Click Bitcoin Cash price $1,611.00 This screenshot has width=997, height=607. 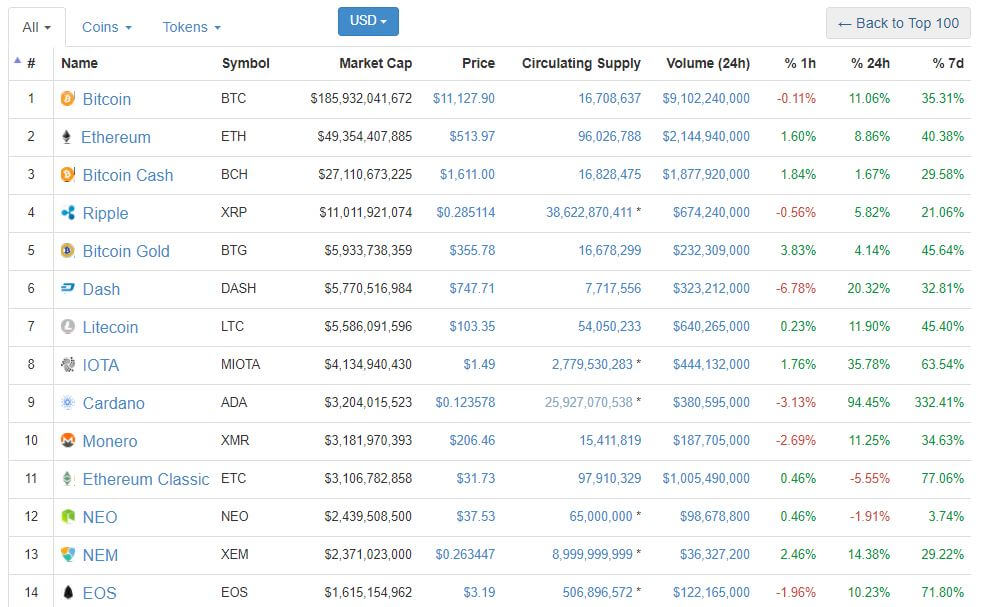[x=467, y=174]
